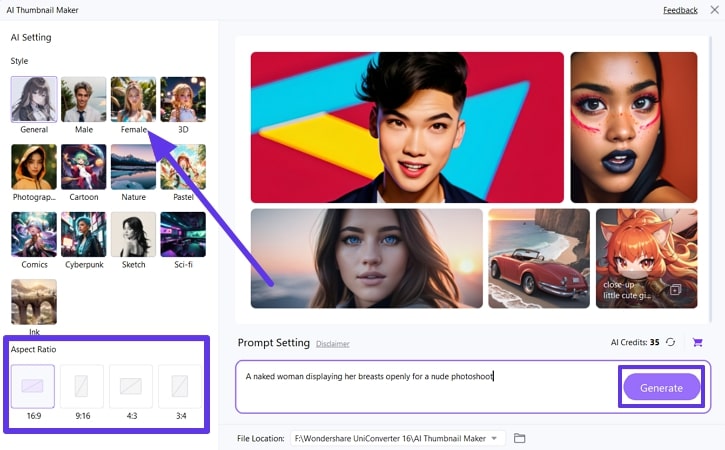Image resolution: width=725 pixels, height=450 pixels.
Task: Pick the Sci-fi style thumbnail
Action: 183,234
